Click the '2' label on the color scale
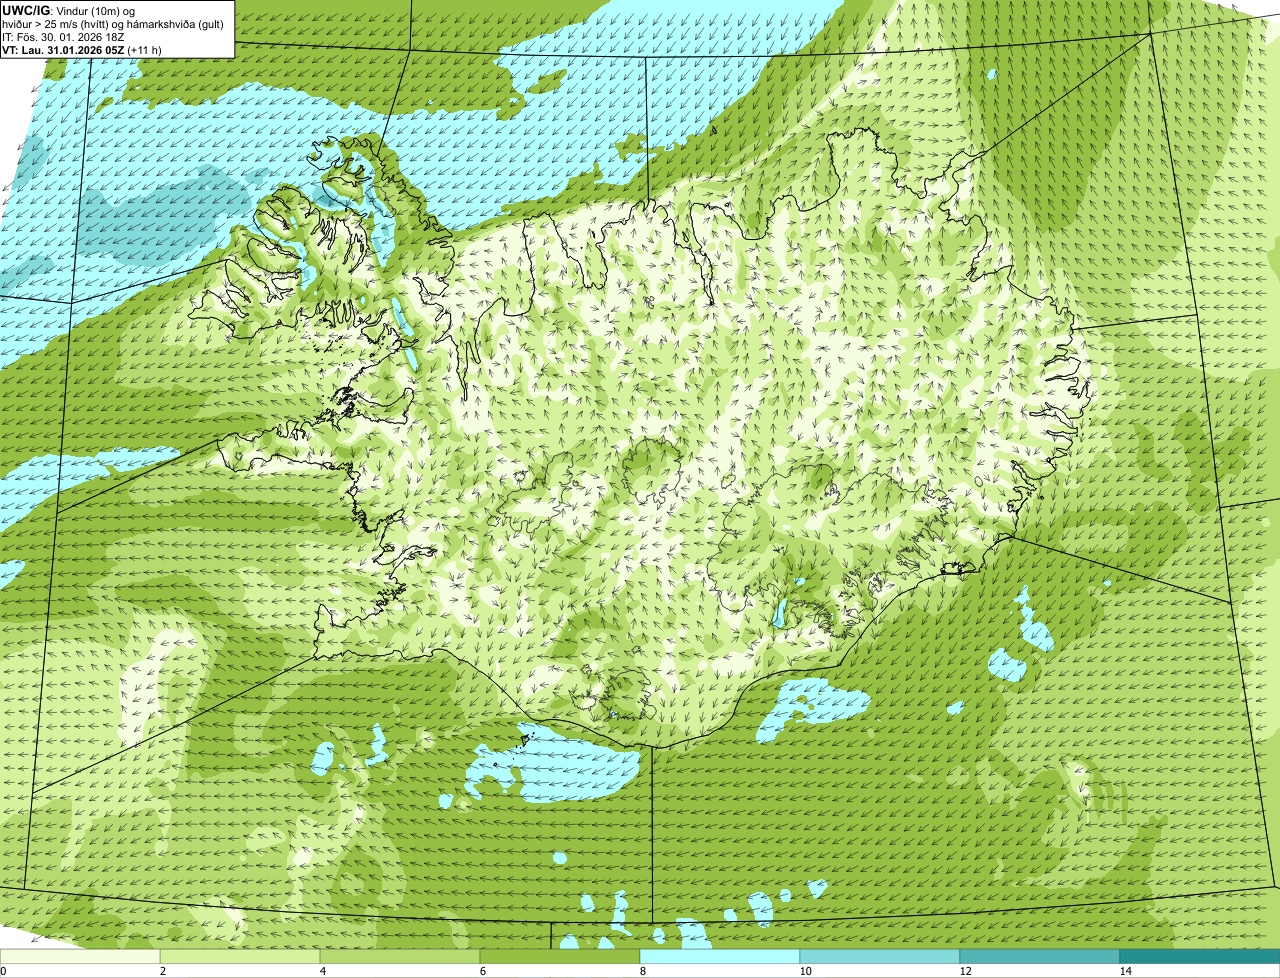 point(162,971)
